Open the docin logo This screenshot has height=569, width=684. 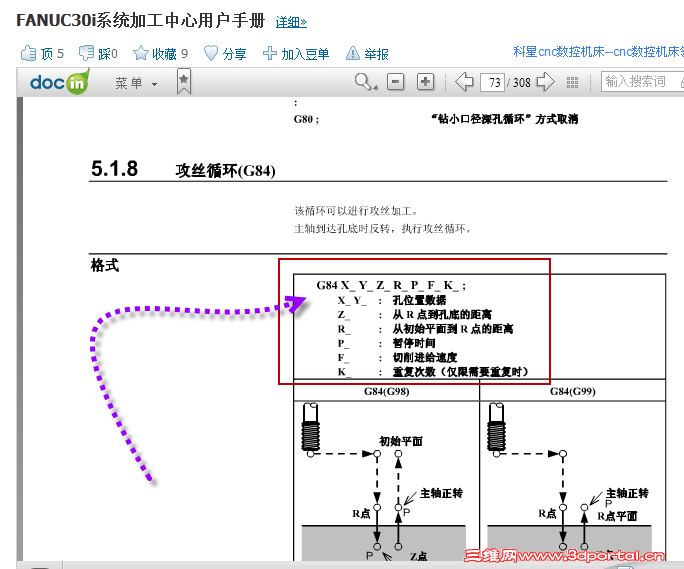(x=59, y=82)
